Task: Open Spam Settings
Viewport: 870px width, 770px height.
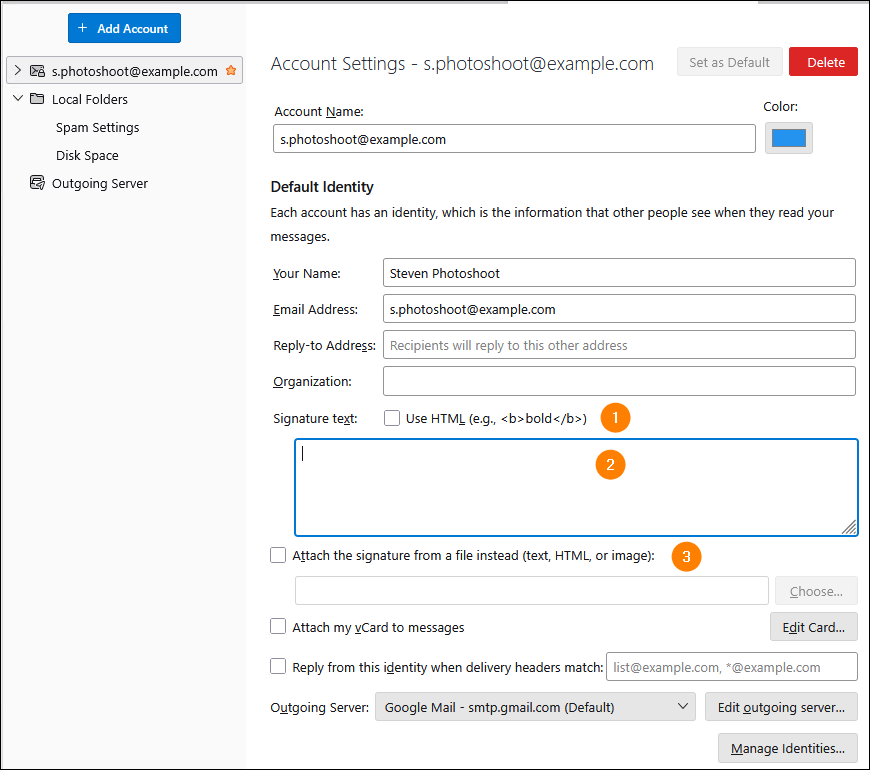Action: [98, 128]
